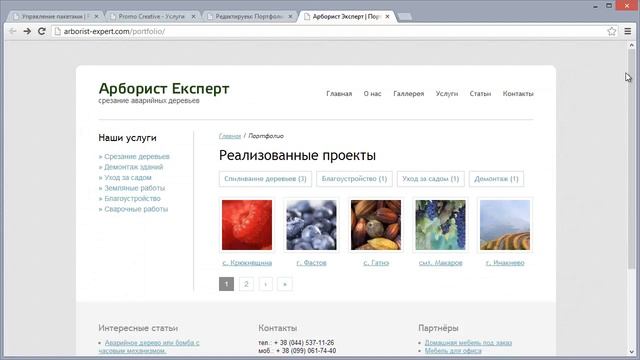Open the Услуги menu item

coord(447,93)
